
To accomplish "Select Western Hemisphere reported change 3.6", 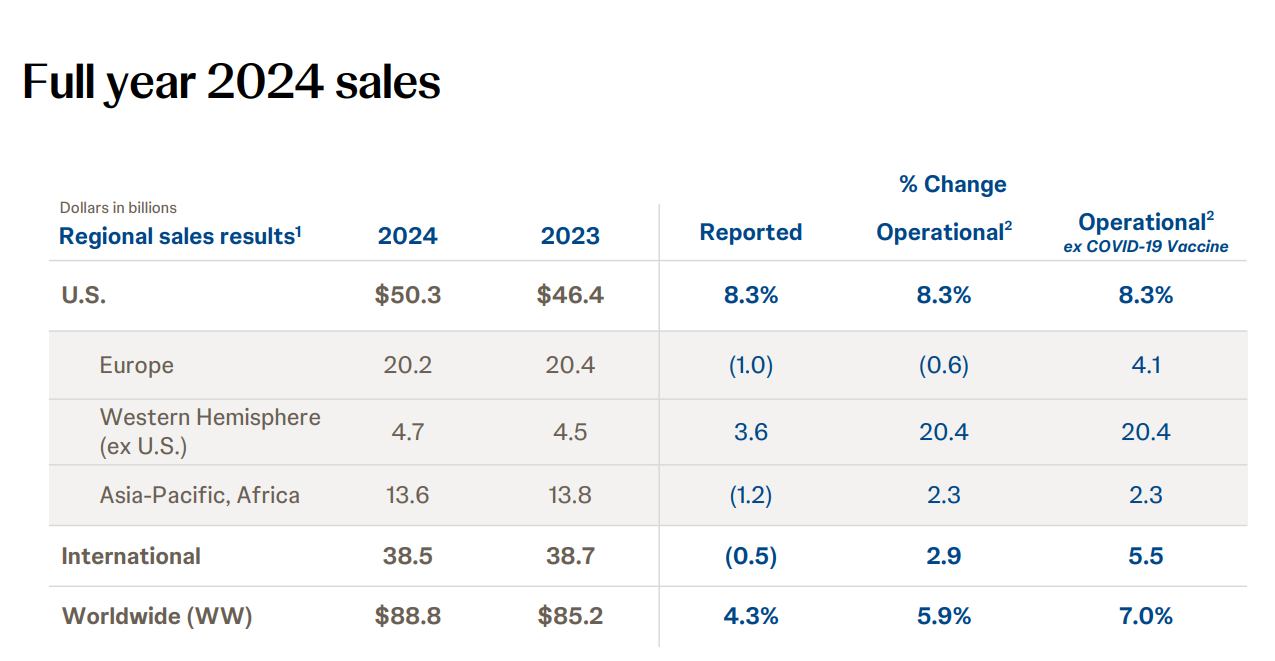I will [x=750, y=432].
